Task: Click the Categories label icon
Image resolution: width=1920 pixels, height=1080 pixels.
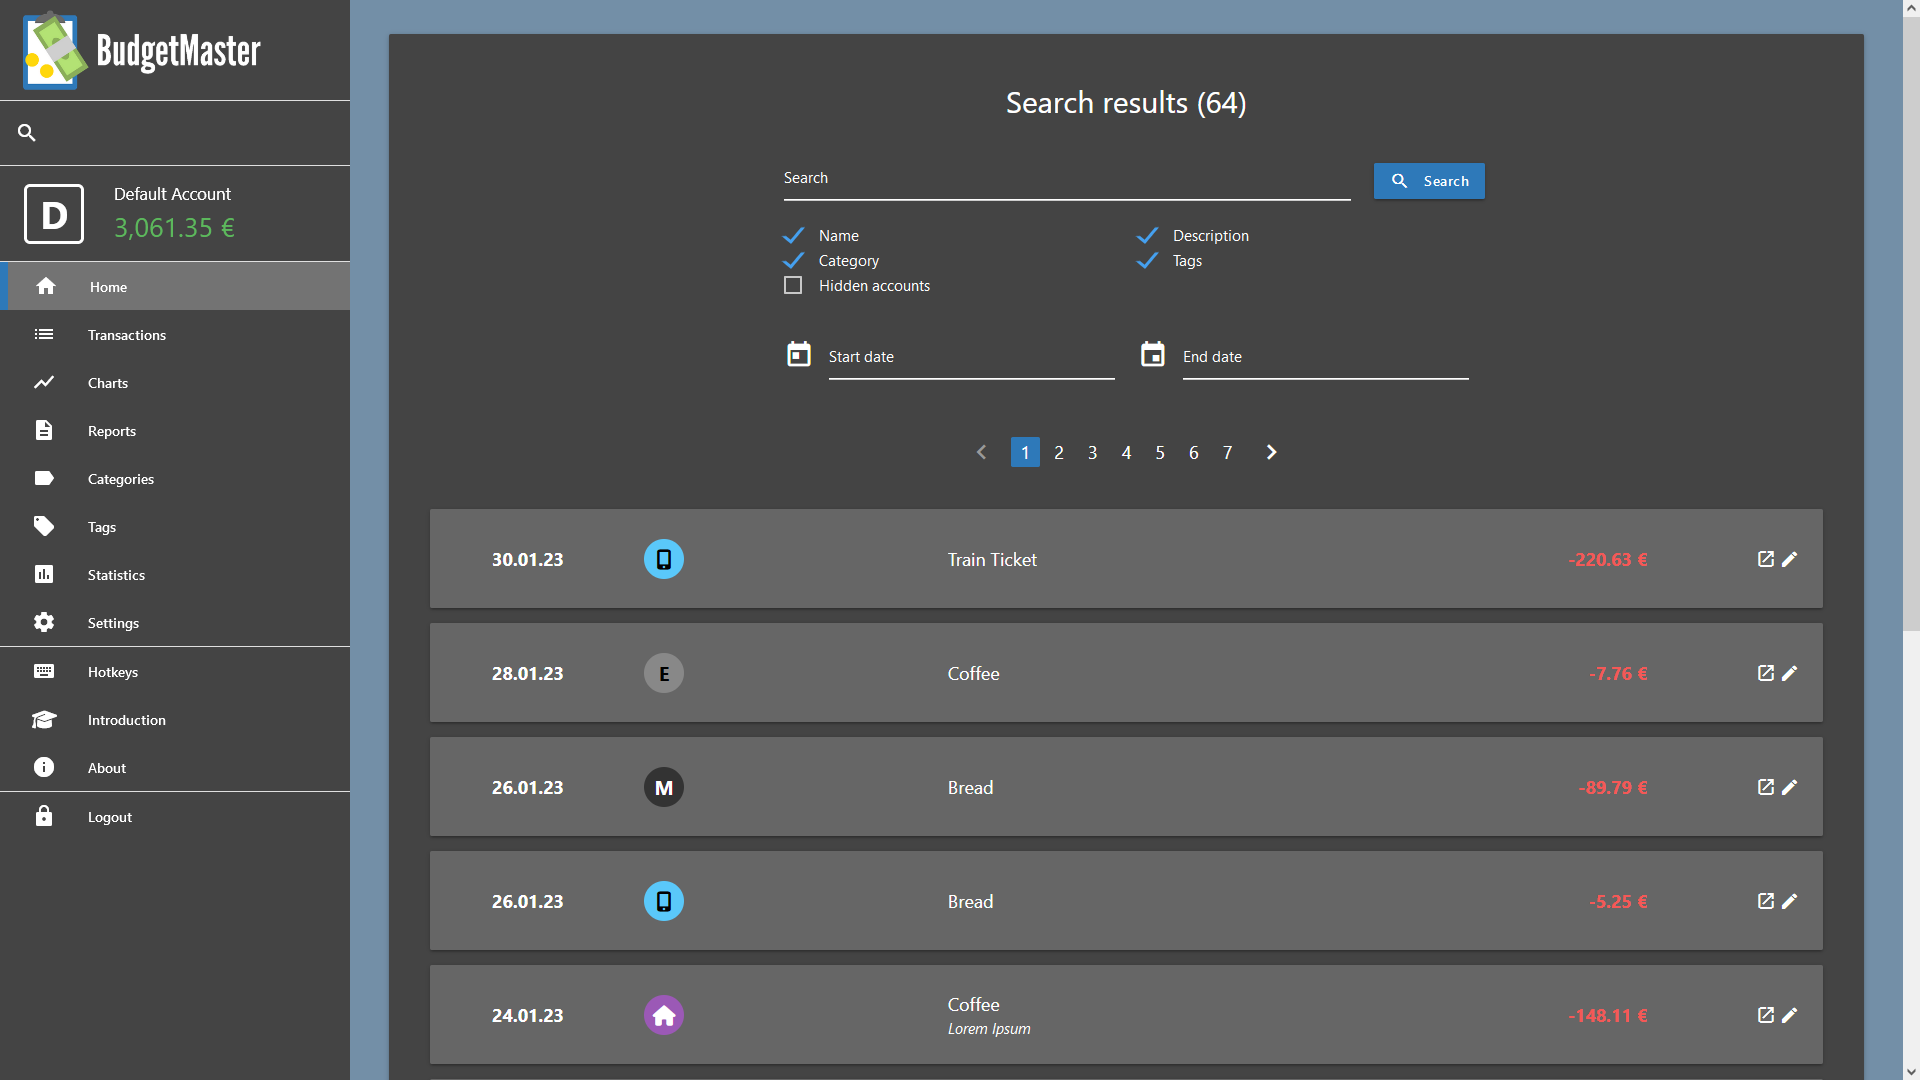Action: 44,478
